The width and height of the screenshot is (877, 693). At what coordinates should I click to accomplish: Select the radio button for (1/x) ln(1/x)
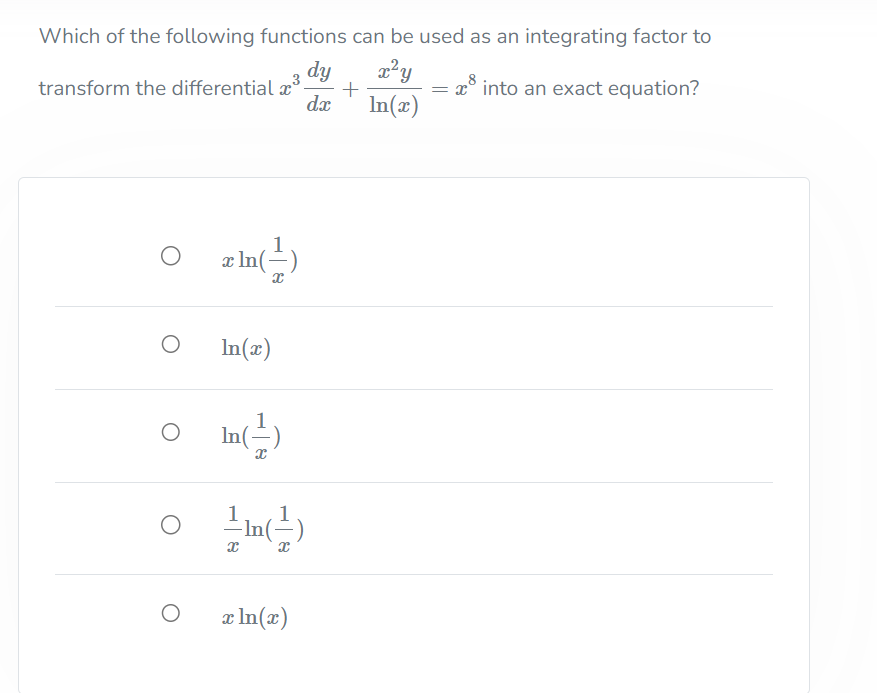coord(170,524)
